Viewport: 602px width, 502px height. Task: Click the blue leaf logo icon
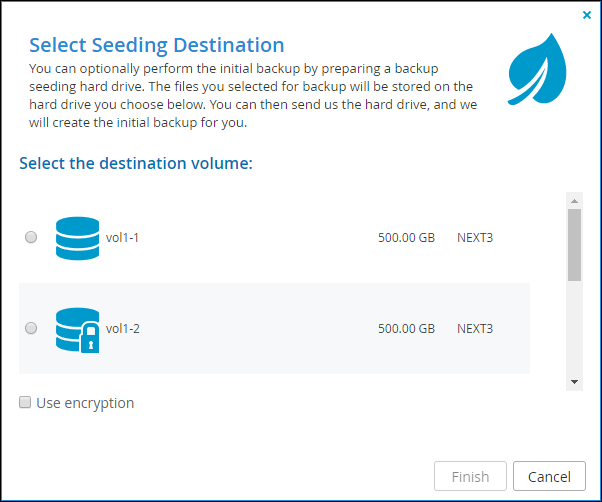pyautogui.click(x=537, y=69)
